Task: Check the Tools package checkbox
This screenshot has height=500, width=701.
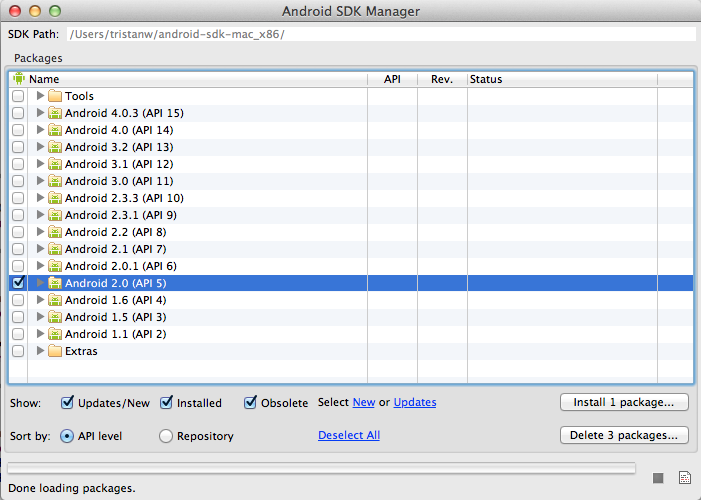Action: pos(18,96)
